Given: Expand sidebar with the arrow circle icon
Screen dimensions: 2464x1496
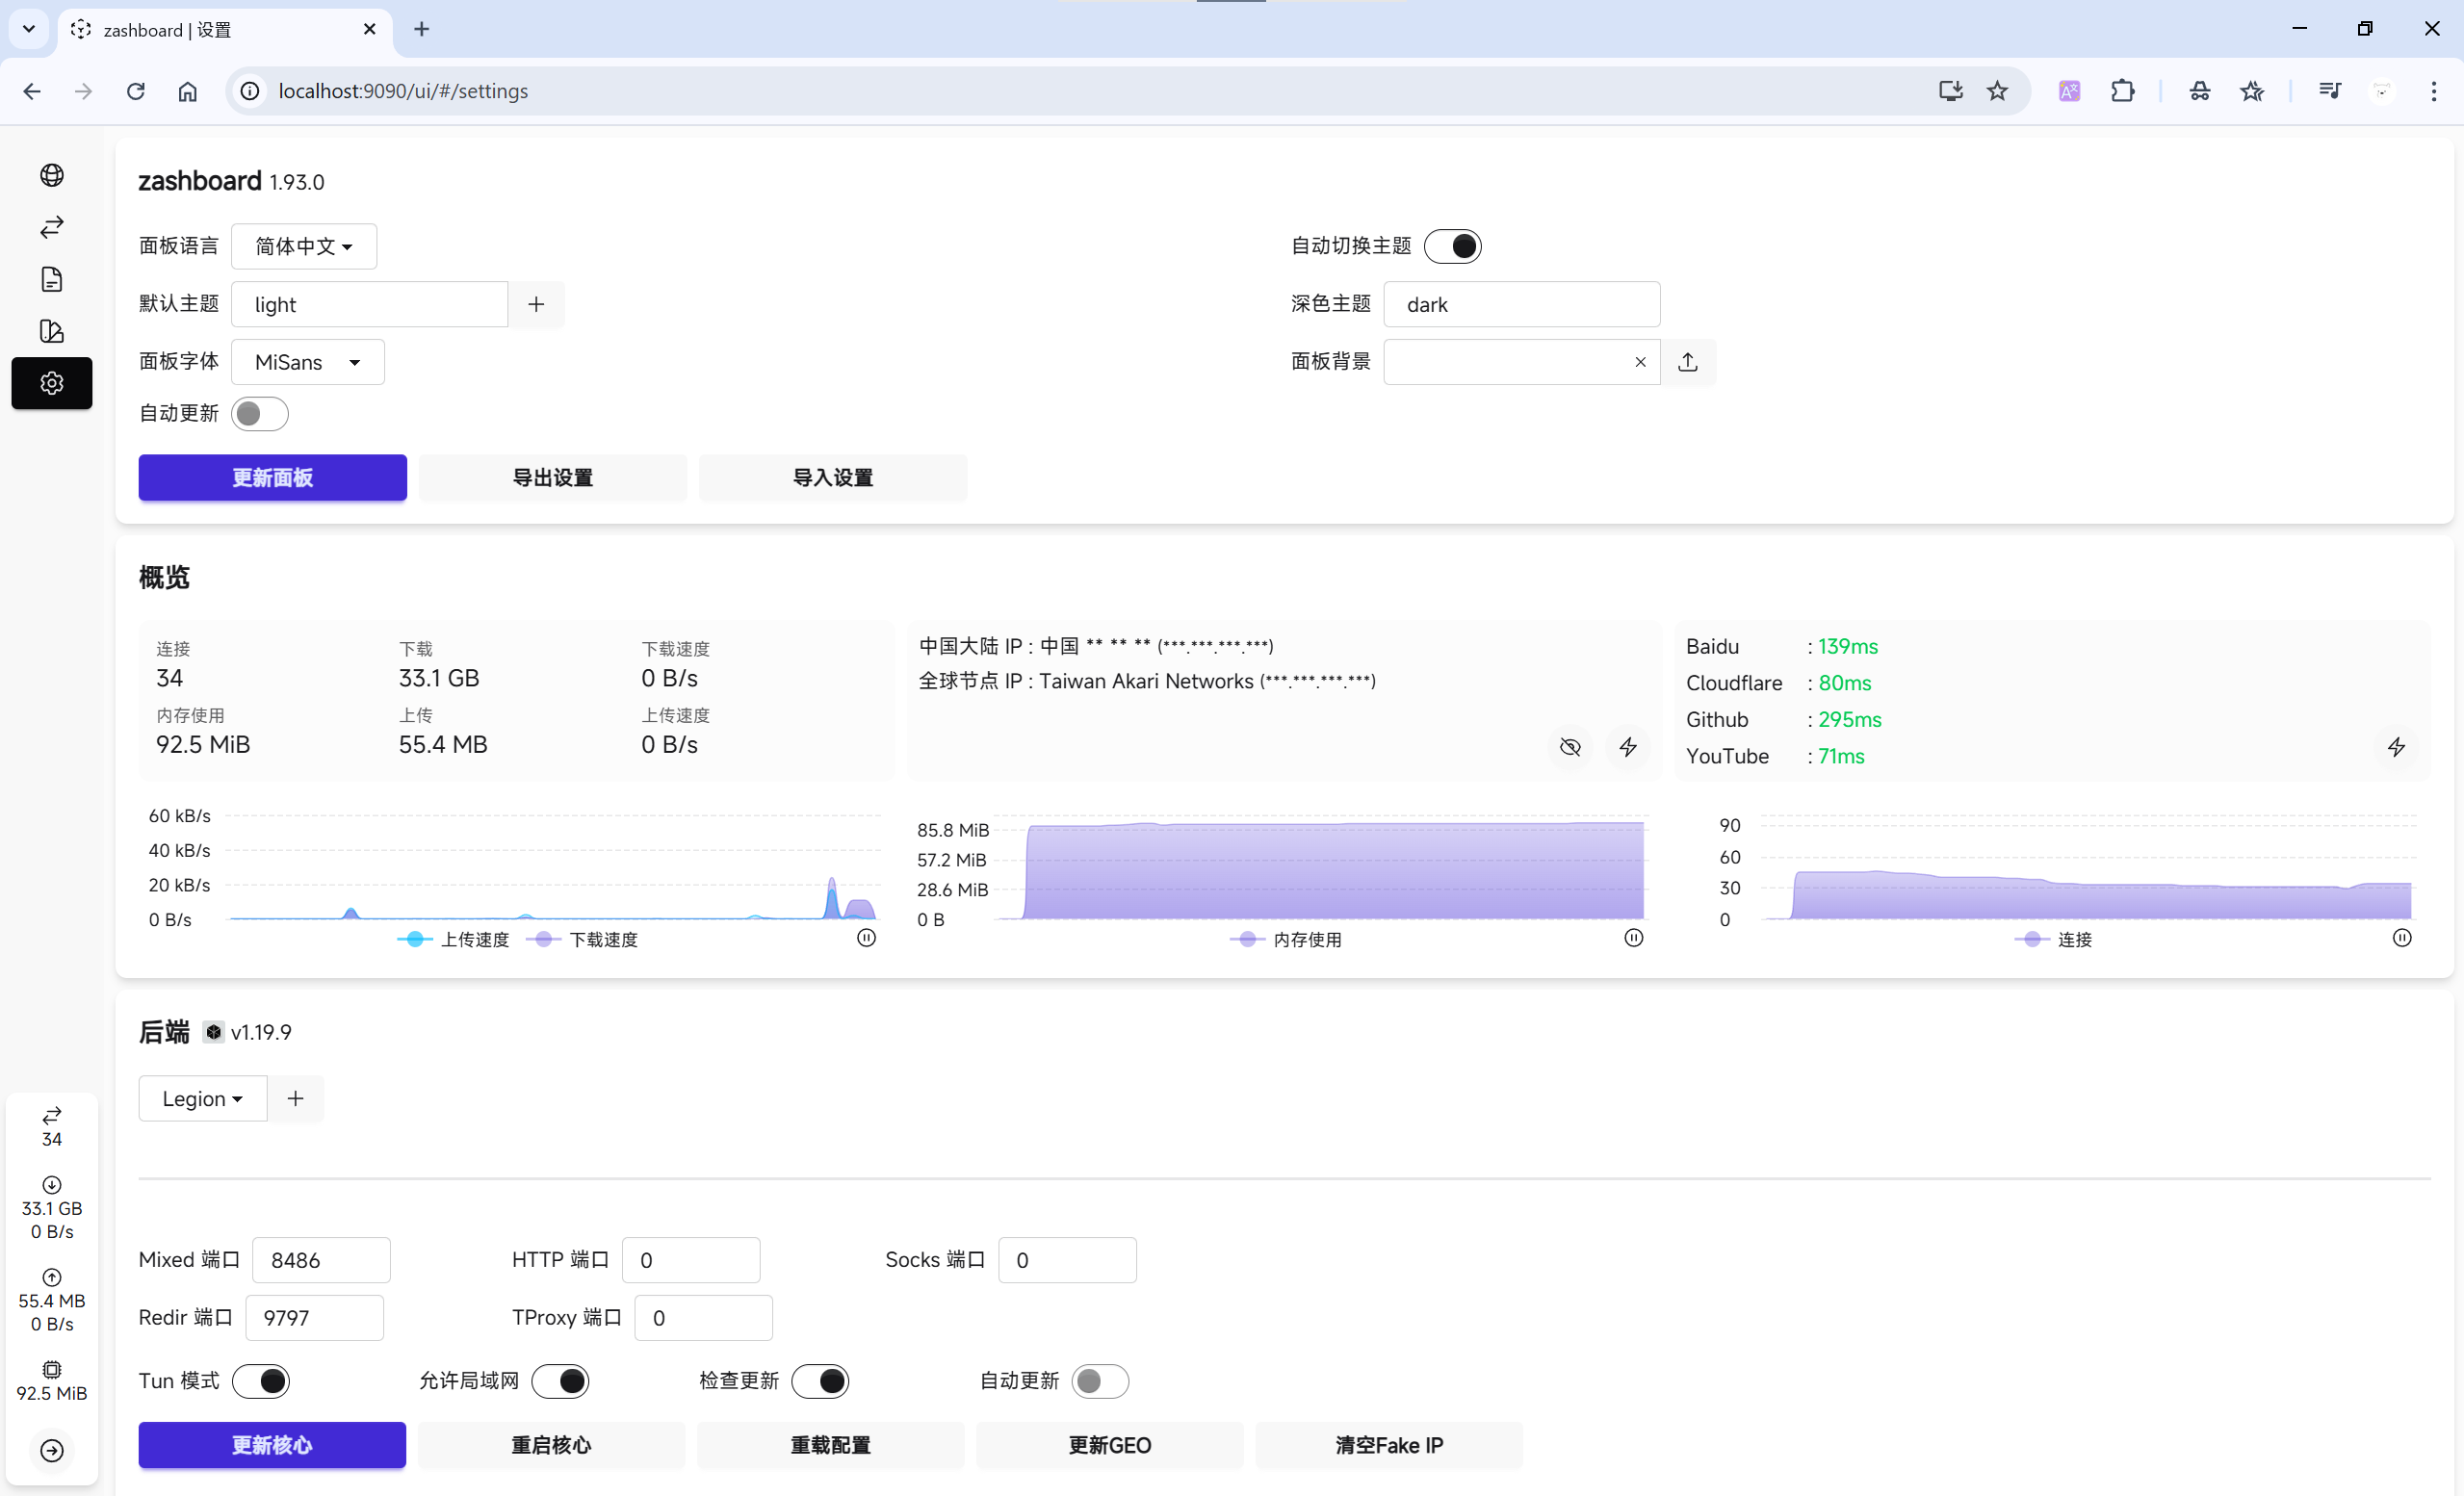Looking at the screenshot, I should click(52, 1451).
